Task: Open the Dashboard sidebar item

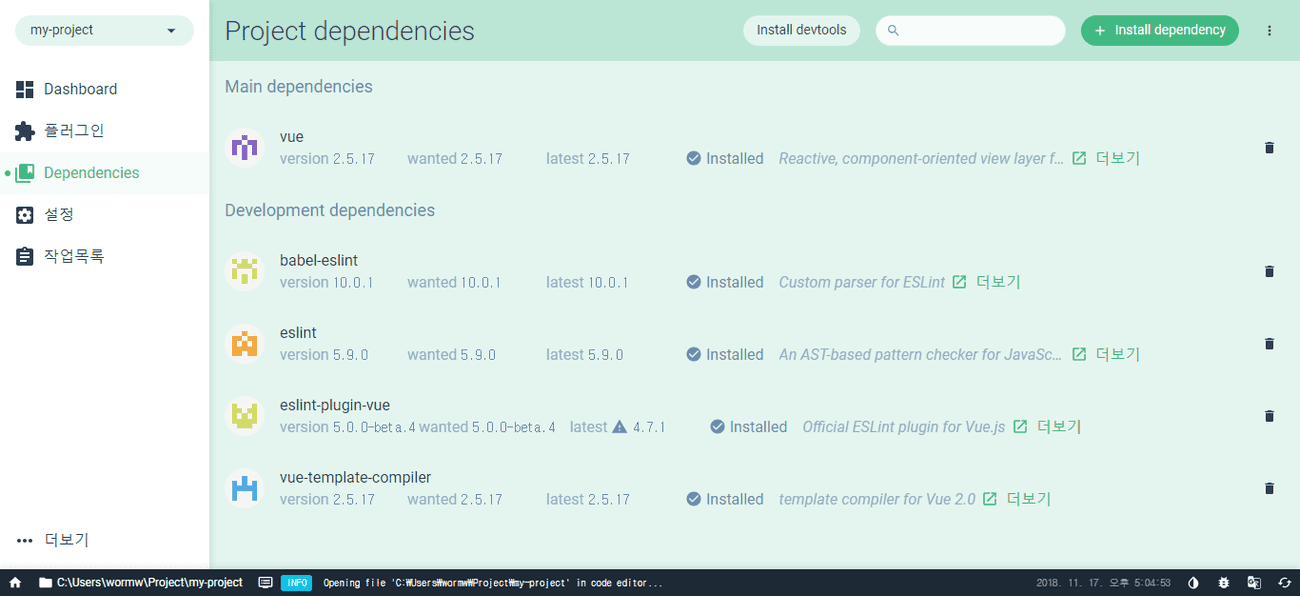Action: 80,89
